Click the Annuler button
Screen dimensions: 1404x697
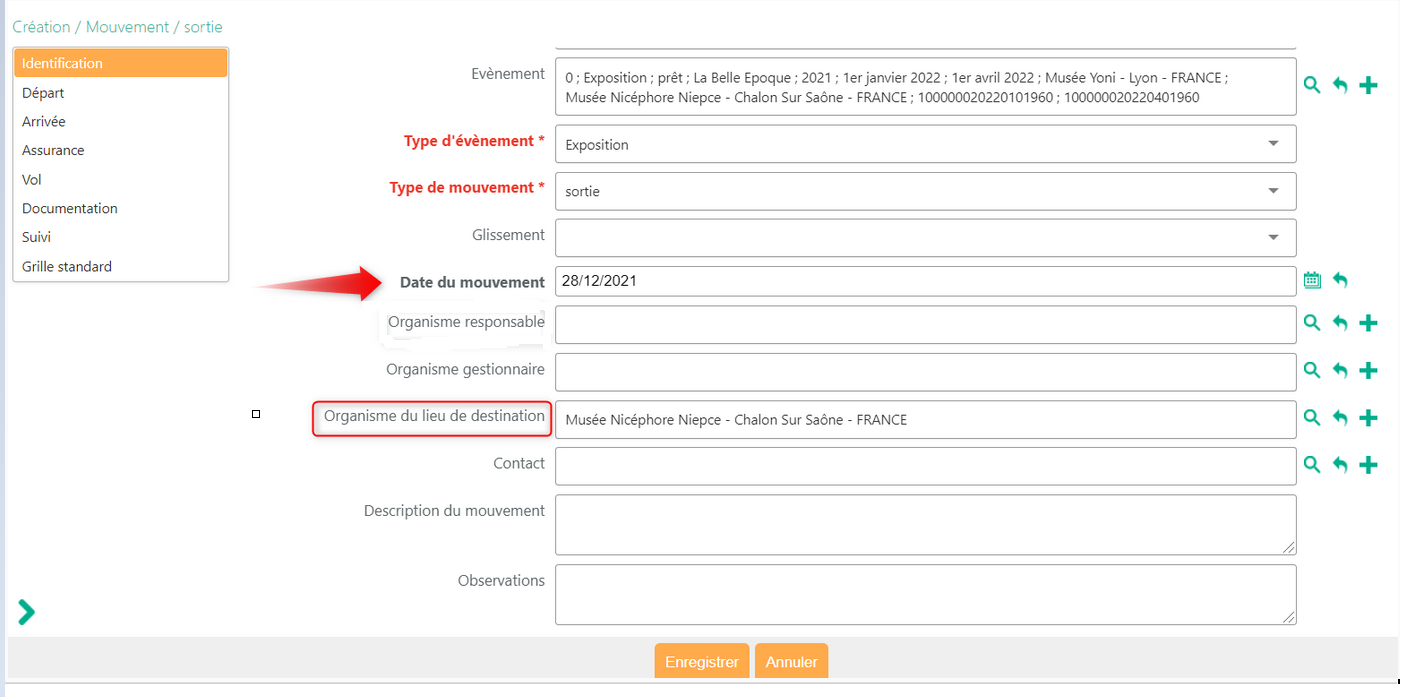791,662
